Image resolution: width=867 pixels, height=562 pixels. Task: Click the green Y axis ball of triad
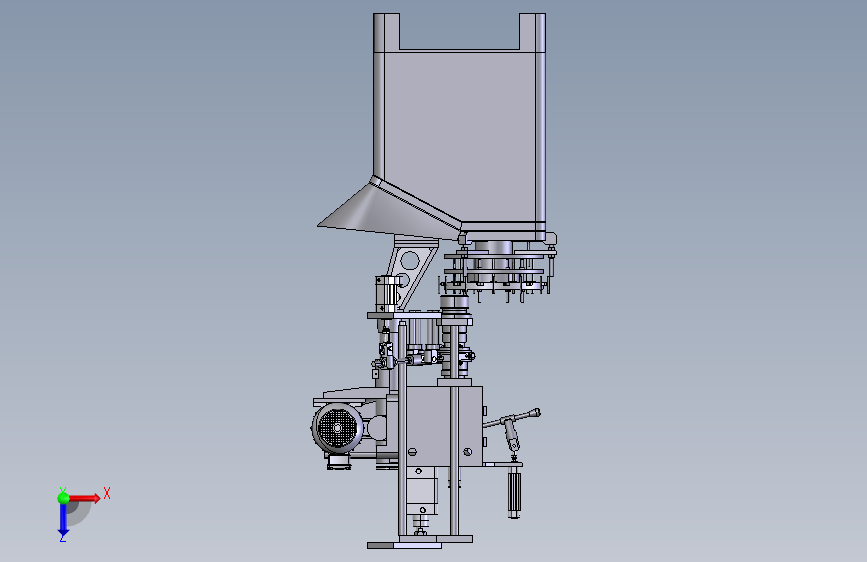point(63,498)
